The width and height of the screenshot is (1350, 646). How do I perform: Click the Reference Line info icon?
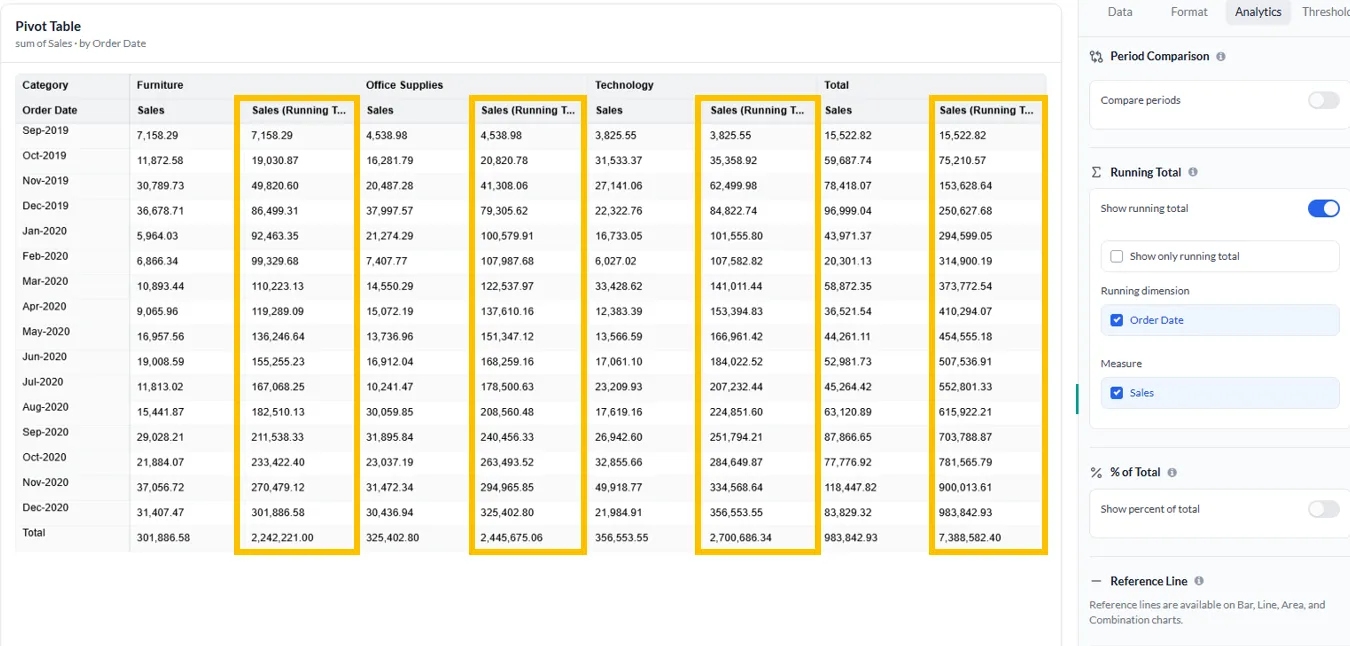tap(1199, 581)
